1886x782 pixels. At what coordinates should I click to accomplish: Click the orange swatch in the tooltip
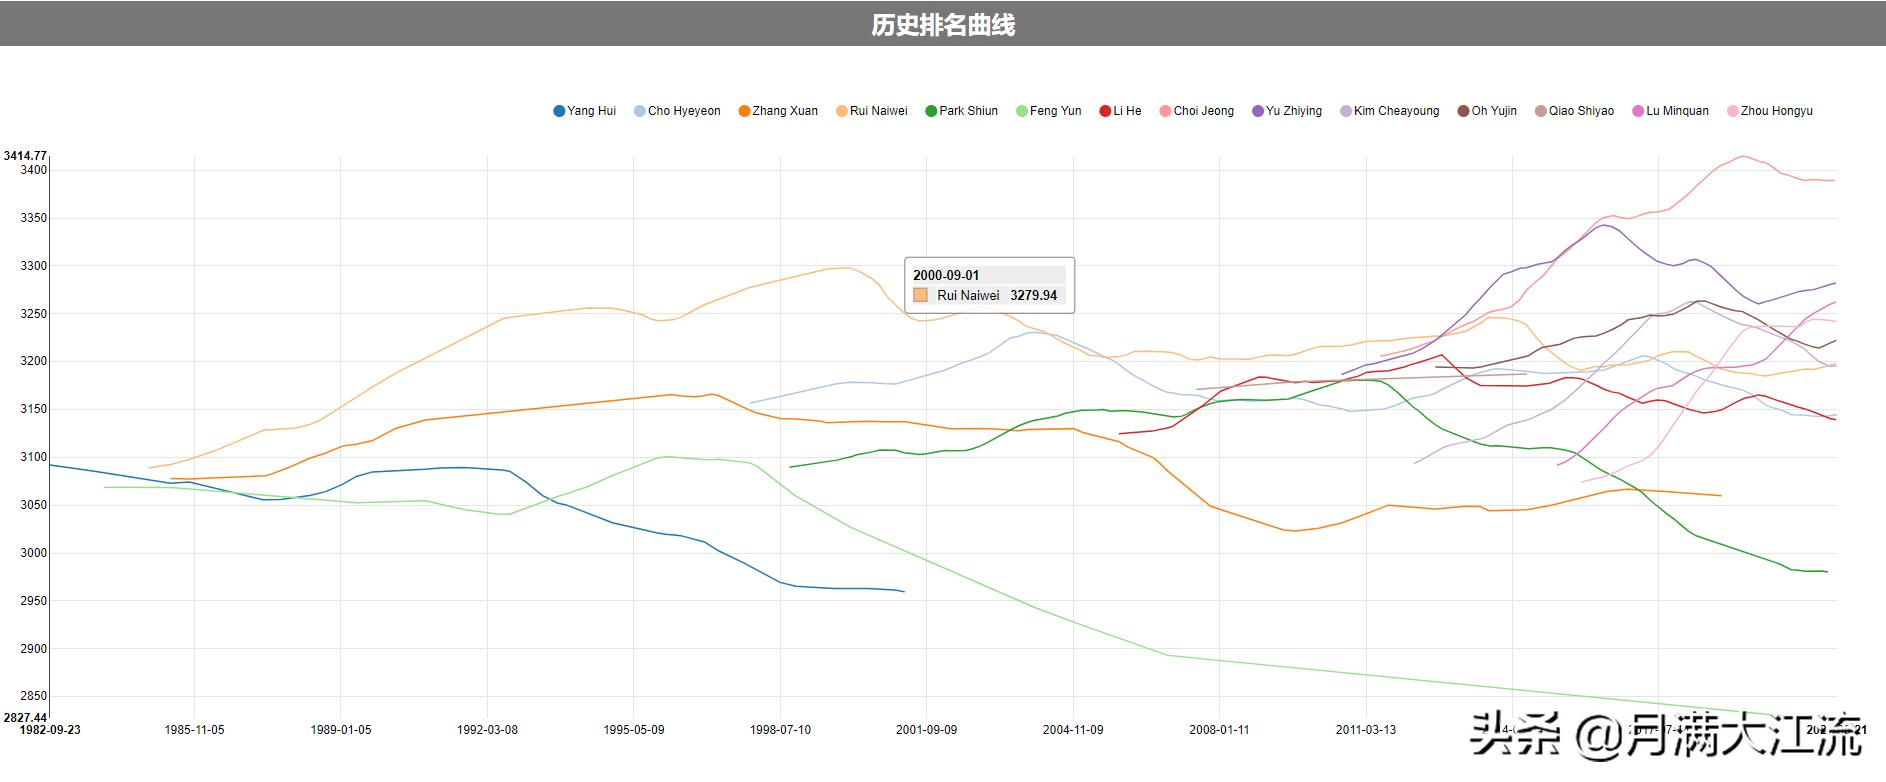[920, 295]
